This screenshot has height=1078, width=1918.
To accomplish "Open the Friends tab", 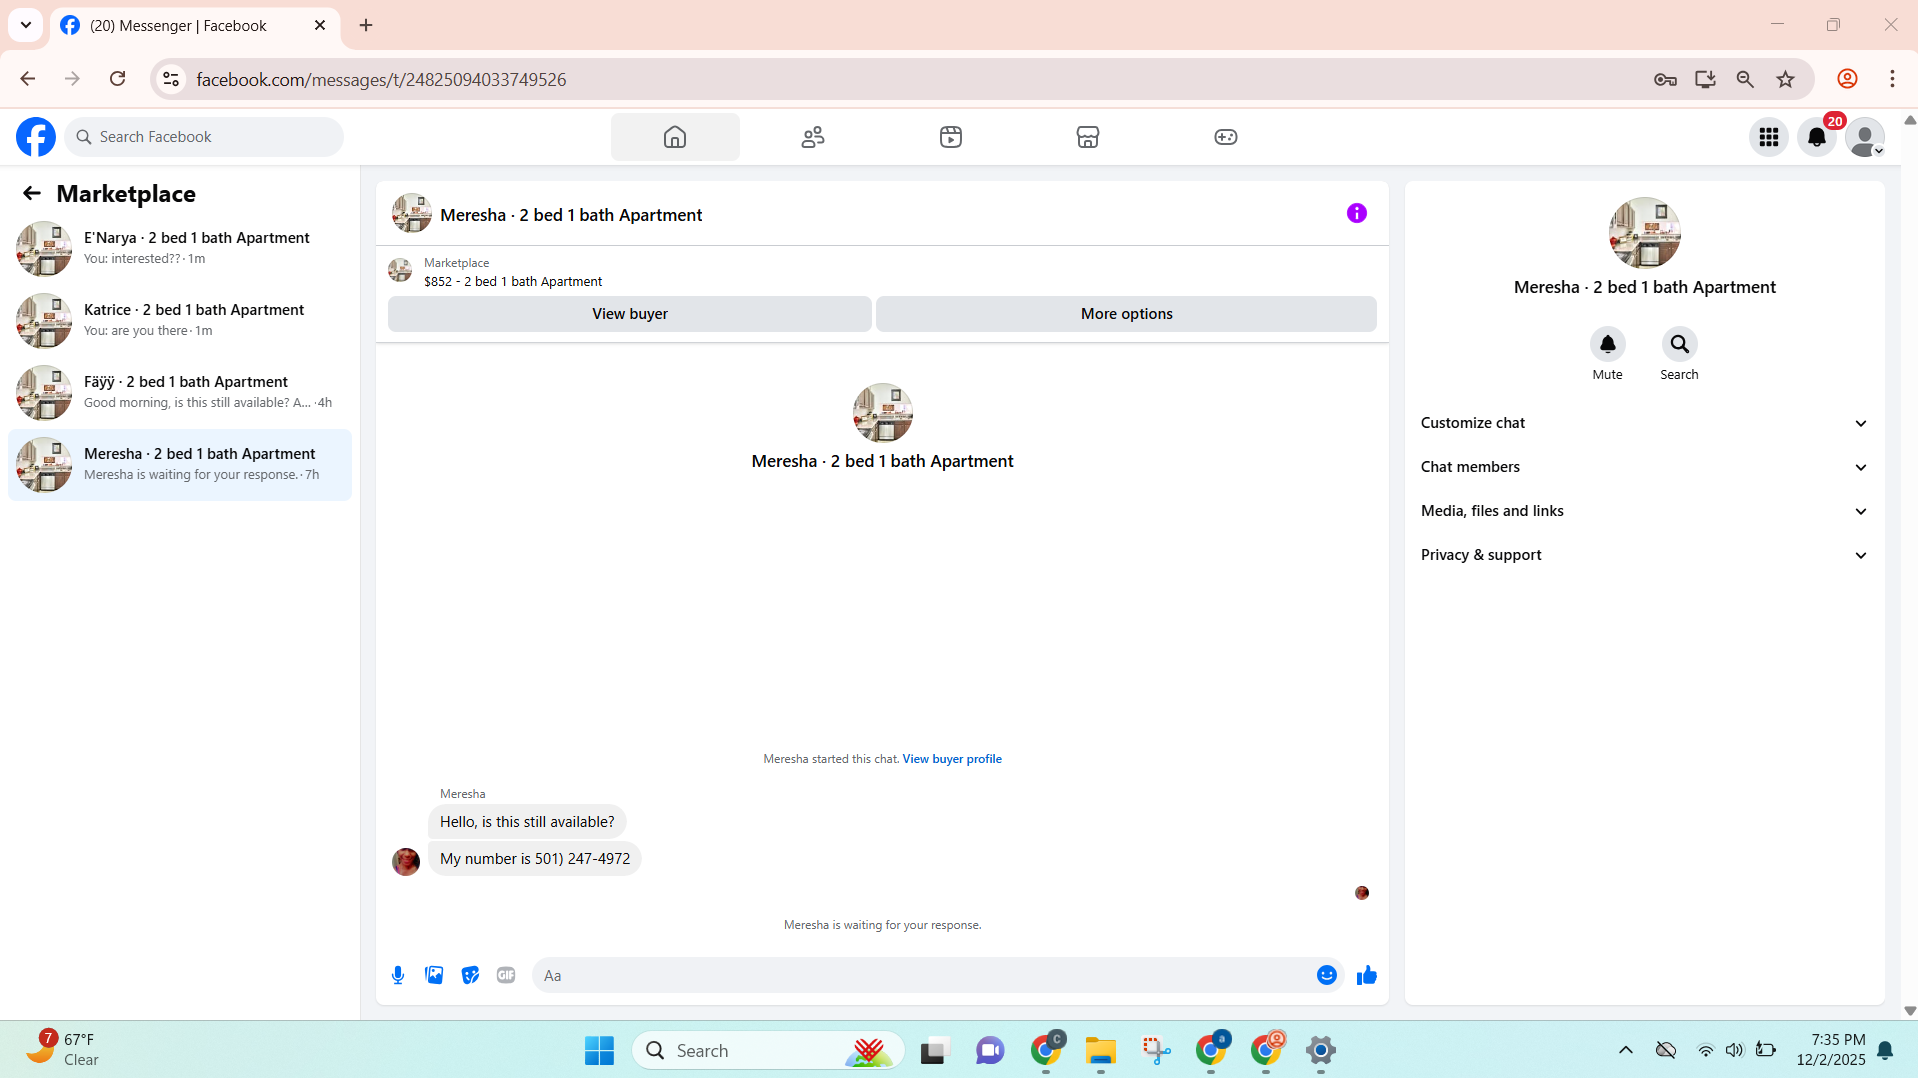I will click(x=813, y=137).
